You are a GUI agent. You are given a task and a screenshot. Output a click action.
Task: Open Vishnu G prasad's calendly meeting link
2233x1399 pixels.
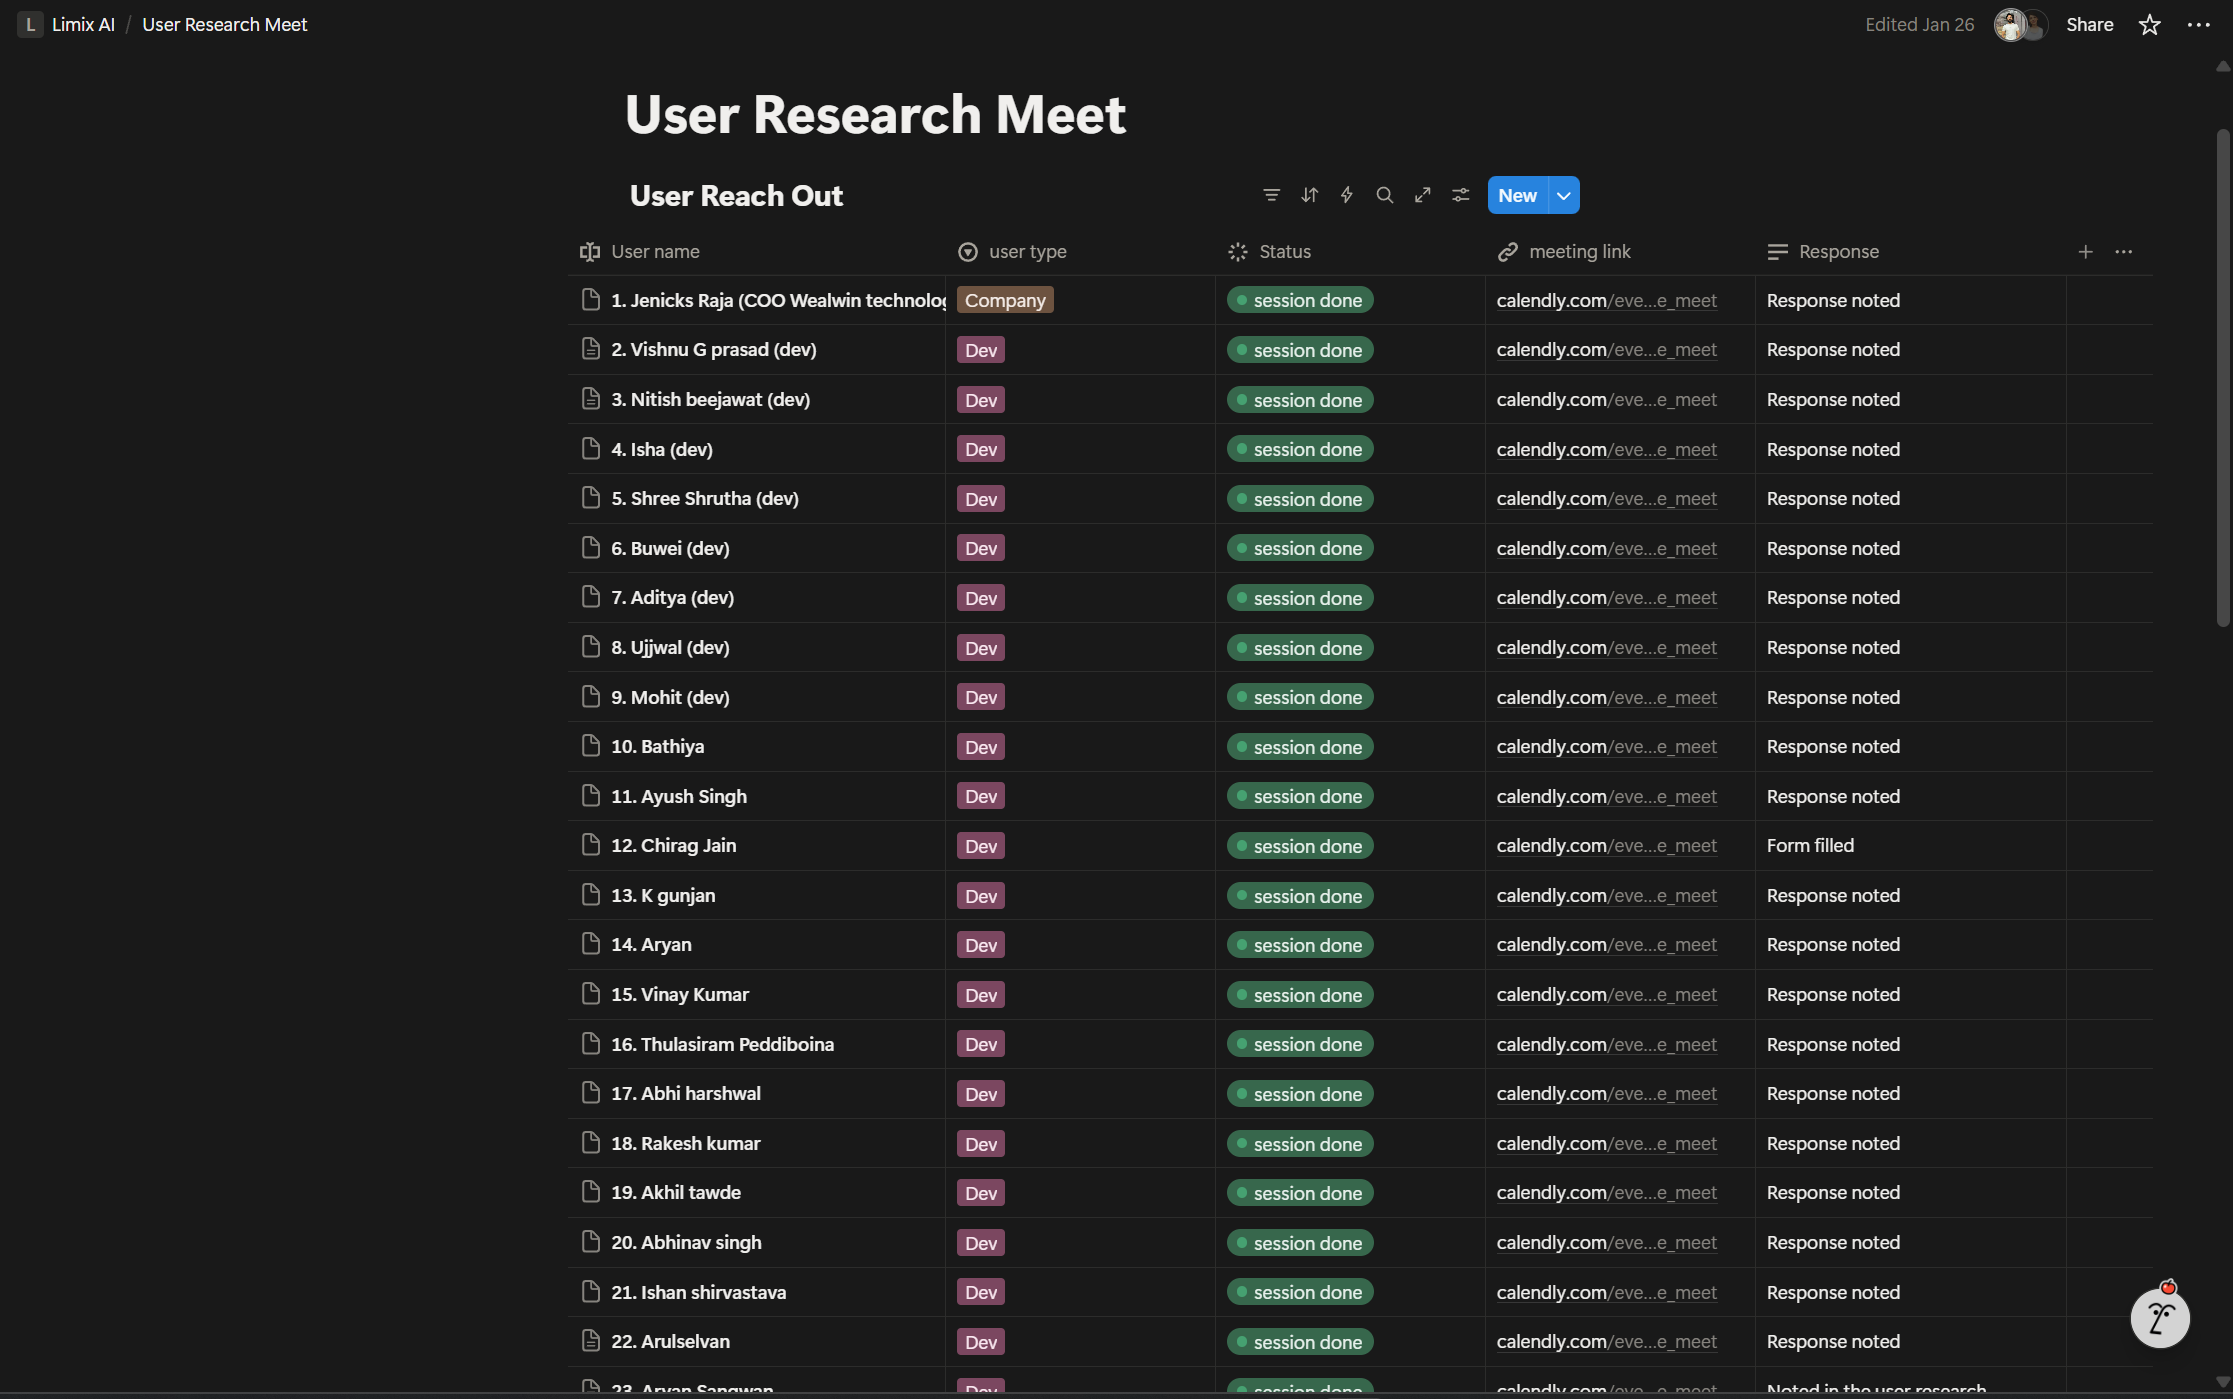pos(1606,349)
